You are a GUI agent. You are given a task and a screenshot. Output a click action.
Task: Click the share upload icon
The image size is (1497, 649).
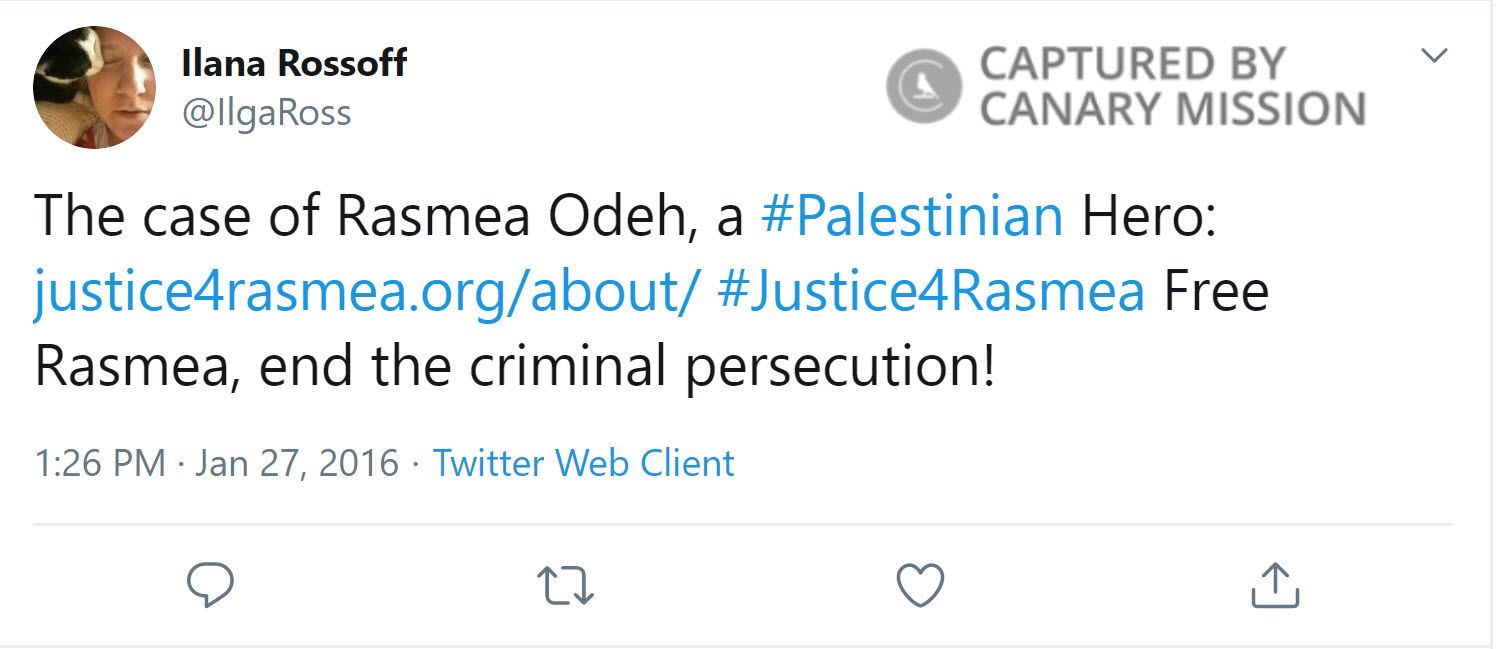point(1275,586)
